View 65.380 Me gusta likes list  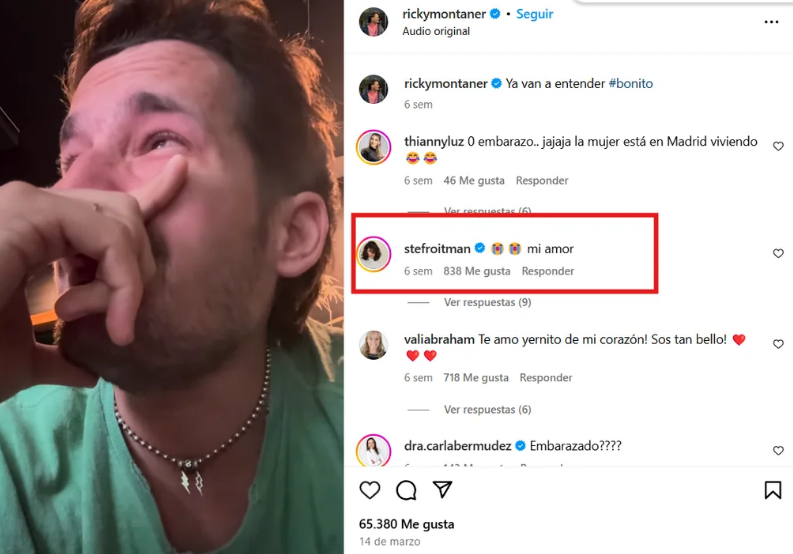point(407,524)
